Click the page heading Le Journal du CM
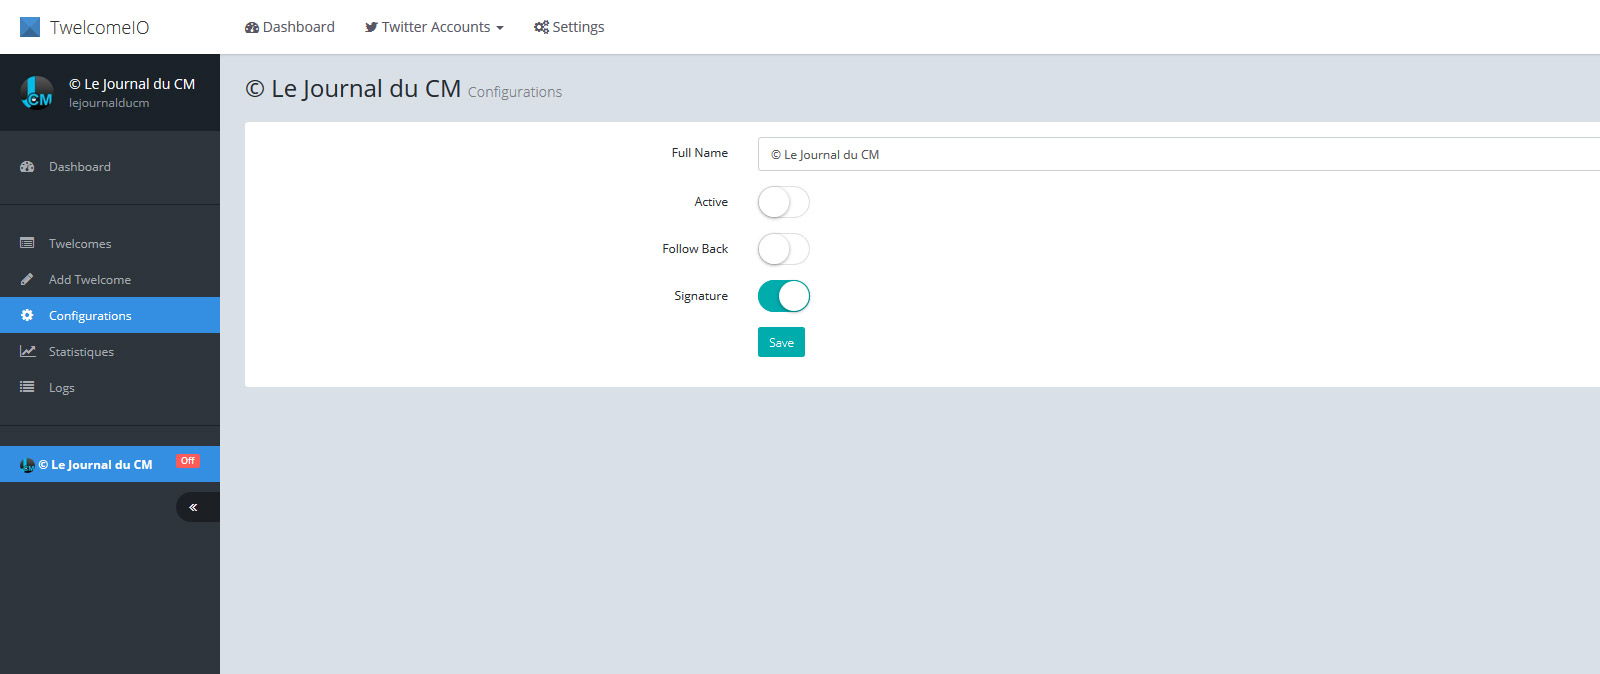This screenshot has width=1600, height=674. tap(353, 88)
